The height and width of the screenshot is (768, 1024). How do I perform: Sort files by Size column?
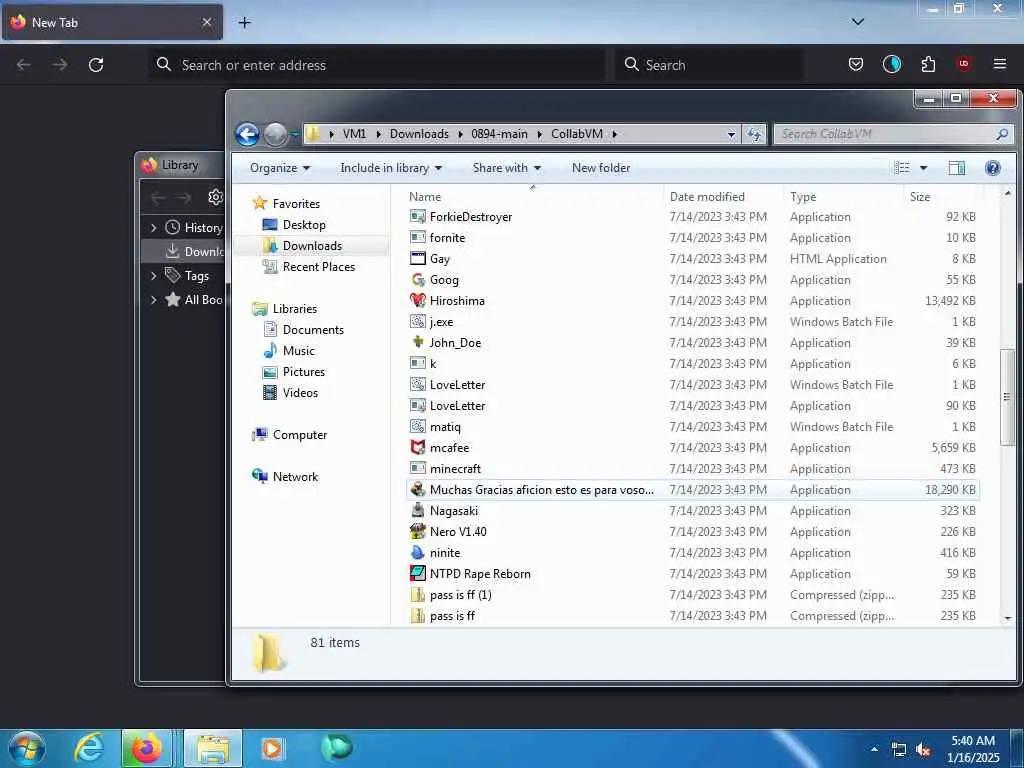click(920, 197)
